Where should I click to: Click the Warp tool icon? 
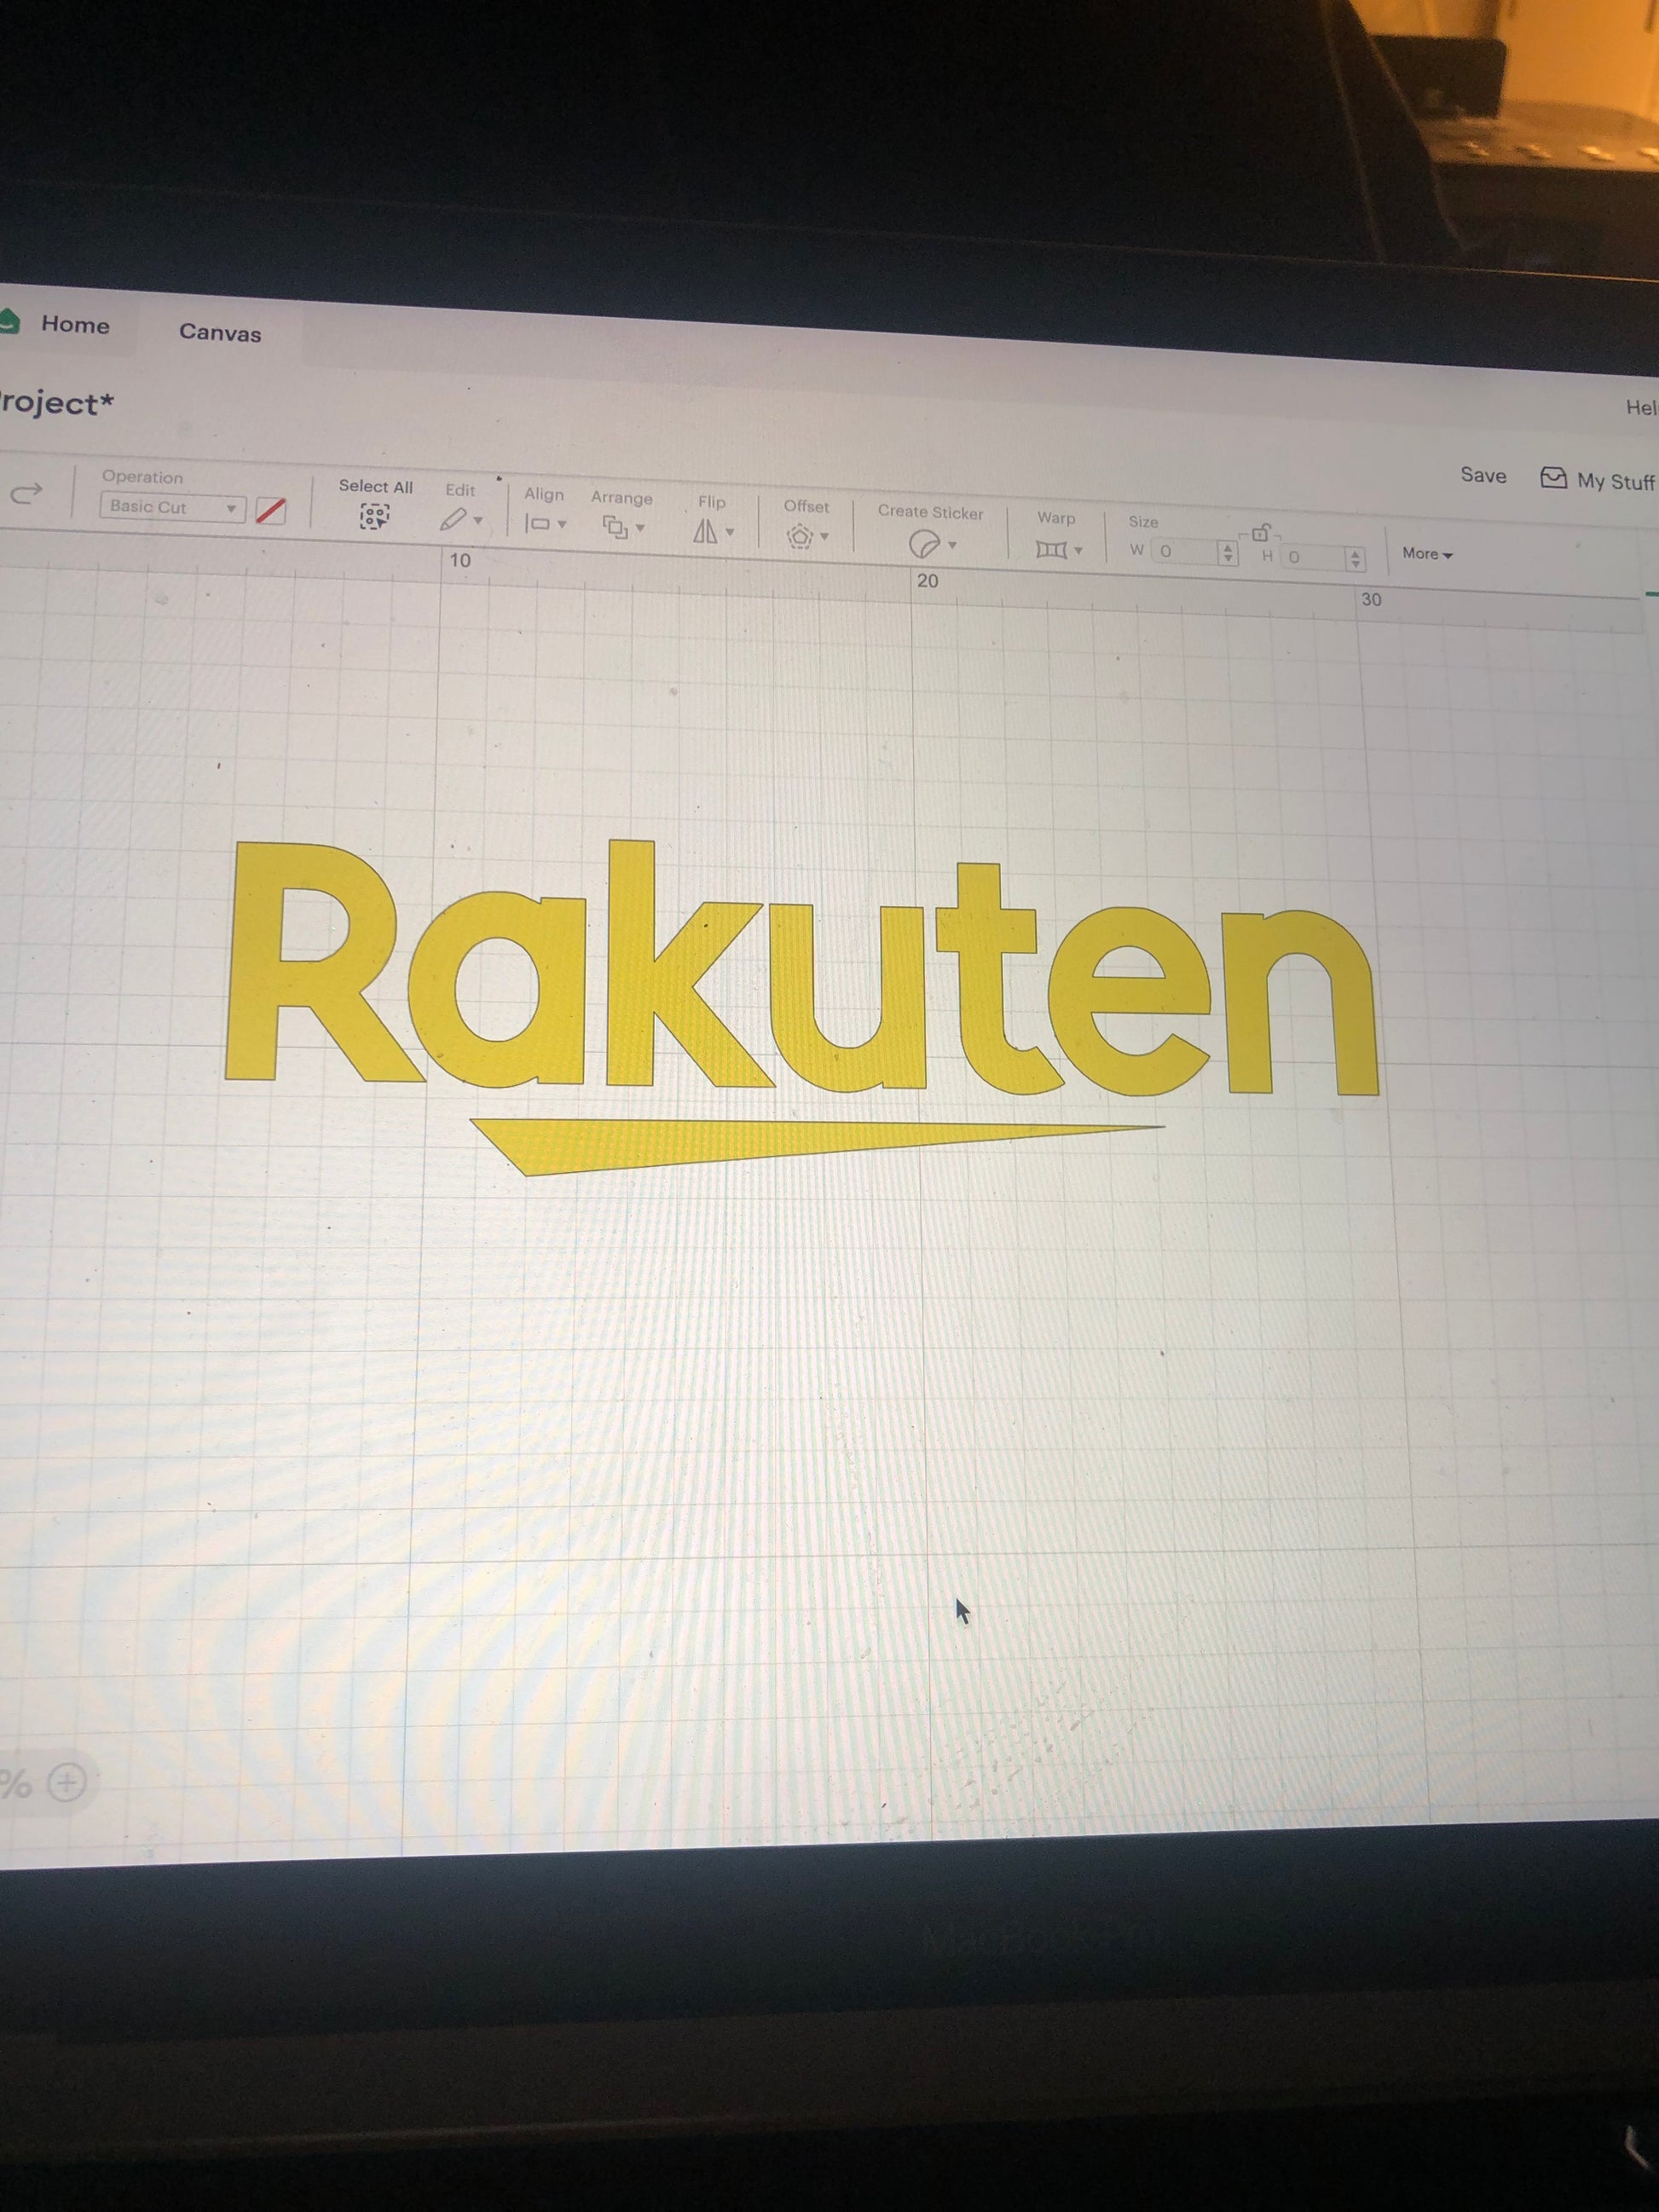click(1051, 549)
